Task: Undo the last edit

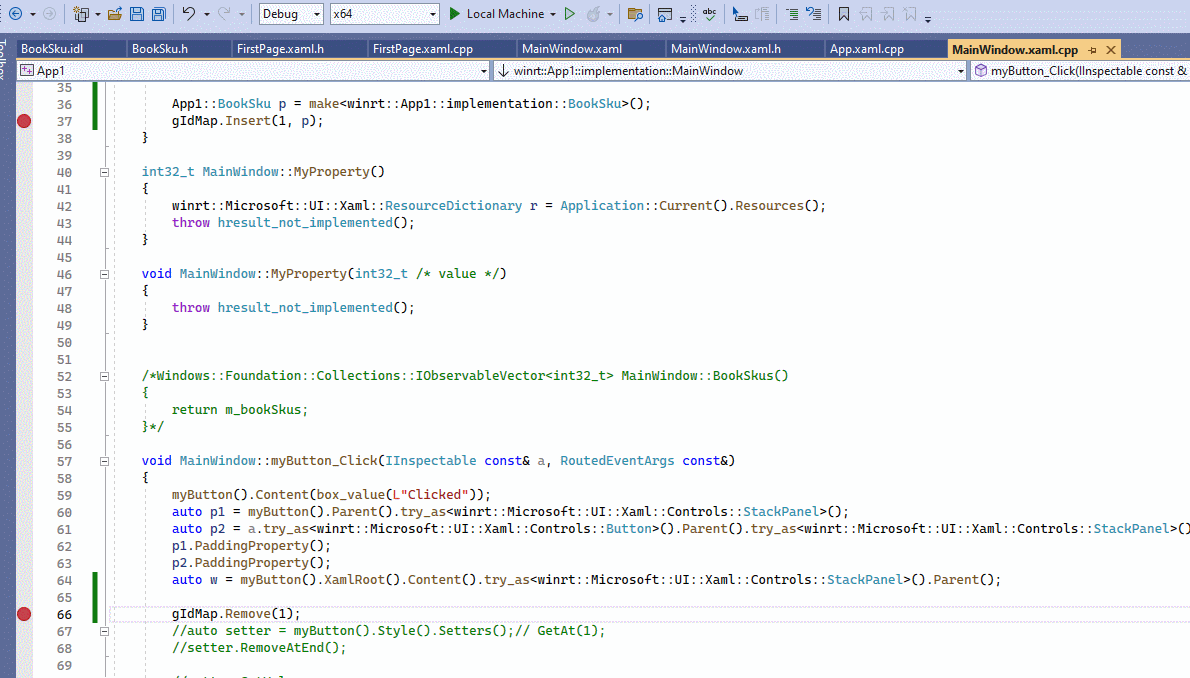Action: (187, 13)
